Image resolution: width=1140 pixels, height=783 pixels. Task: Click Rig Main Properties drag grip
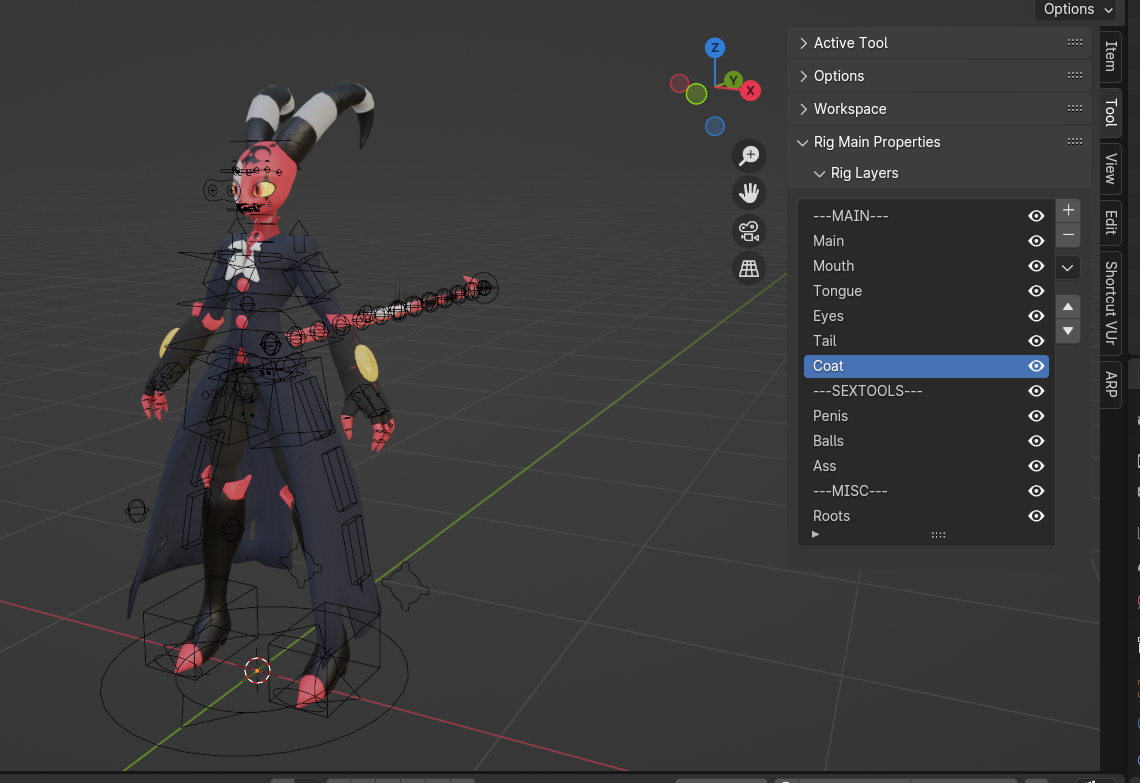point(1075,142)
